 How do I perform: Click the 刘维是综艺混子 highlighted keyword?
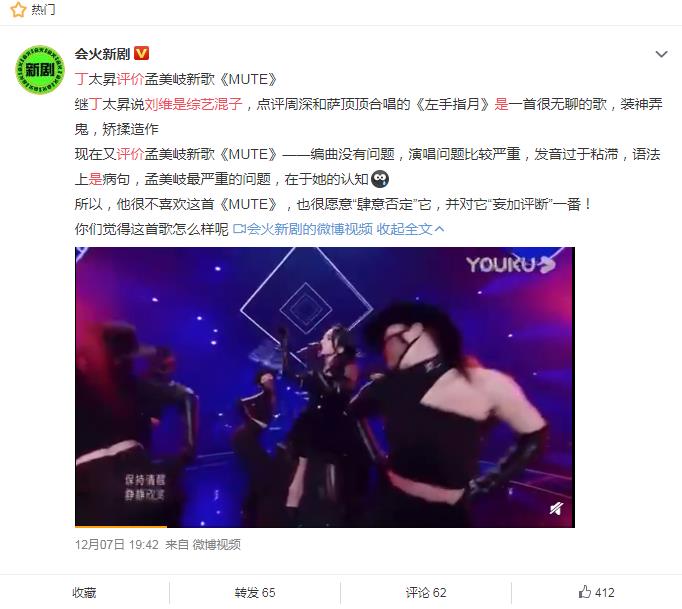[193, 104]
